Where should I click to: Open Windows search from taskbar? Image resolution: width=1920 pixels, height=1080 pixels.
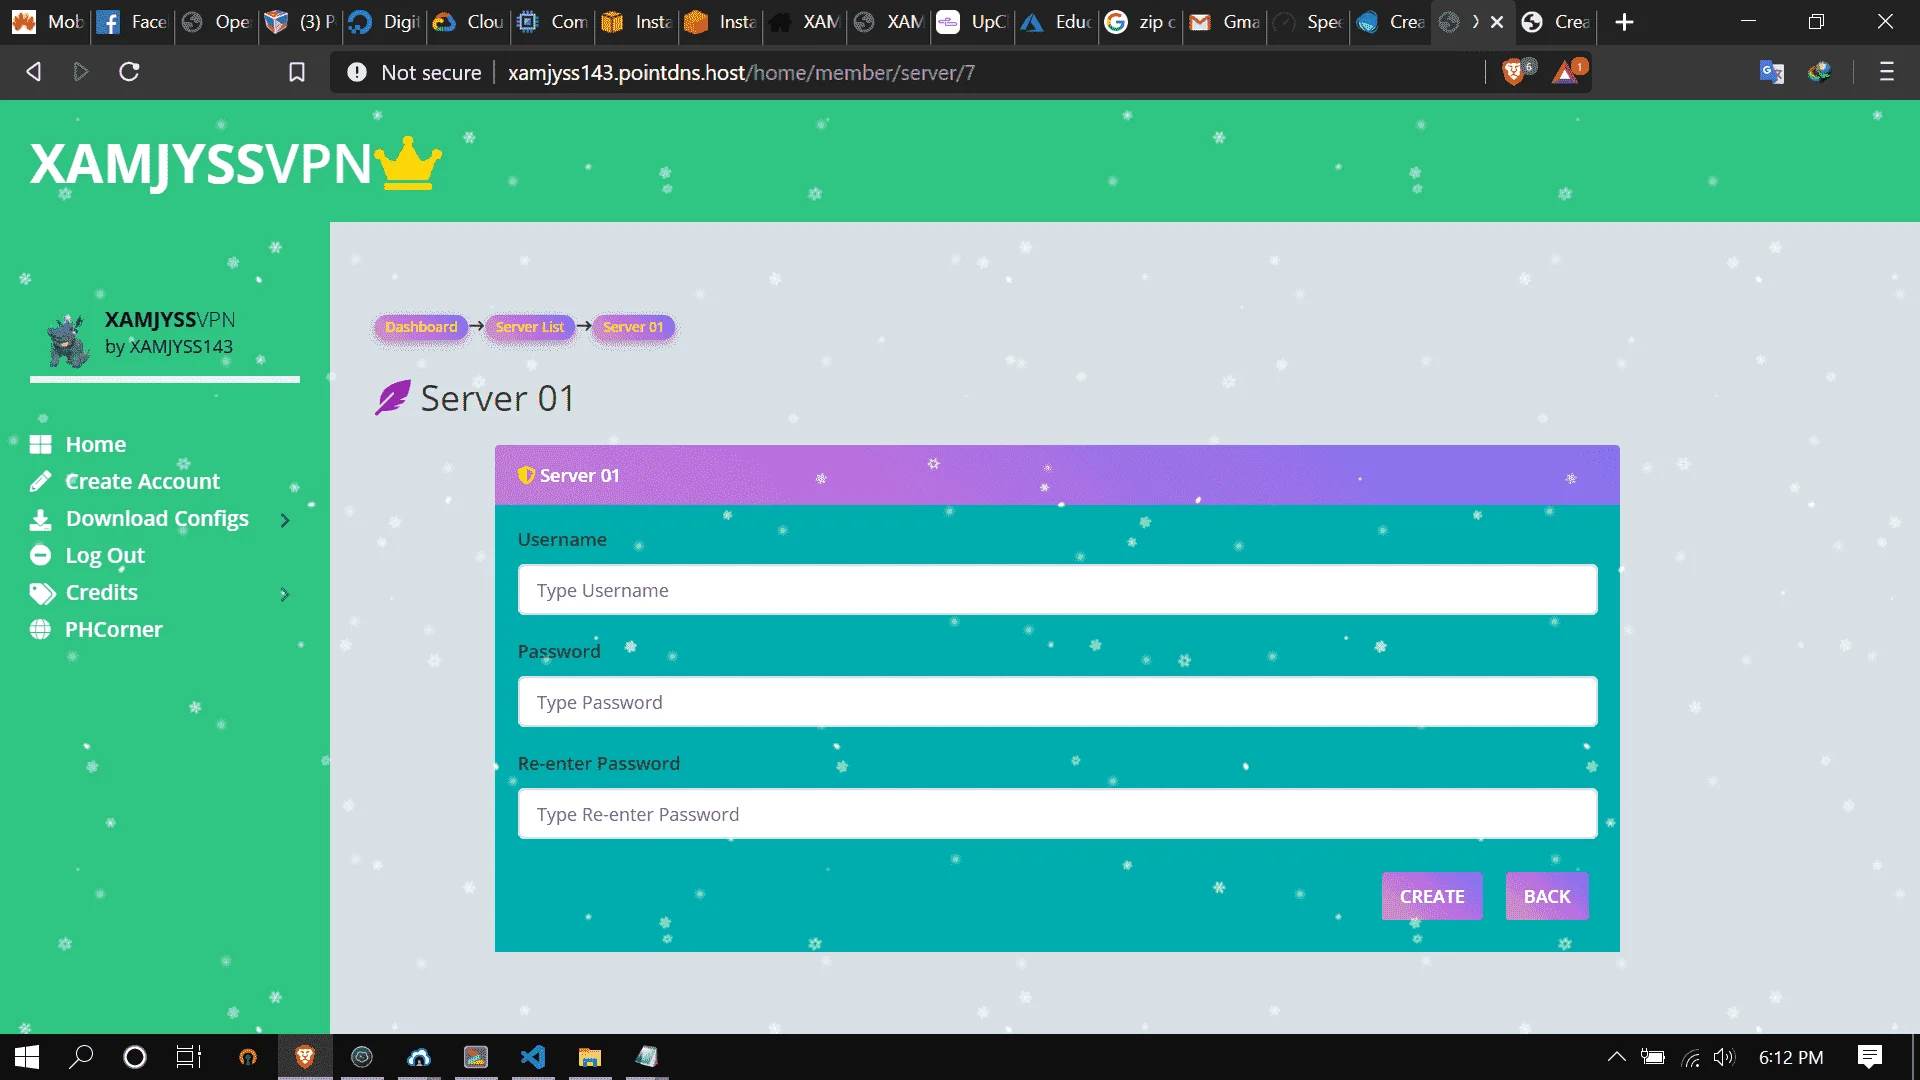coord(81,1057)
